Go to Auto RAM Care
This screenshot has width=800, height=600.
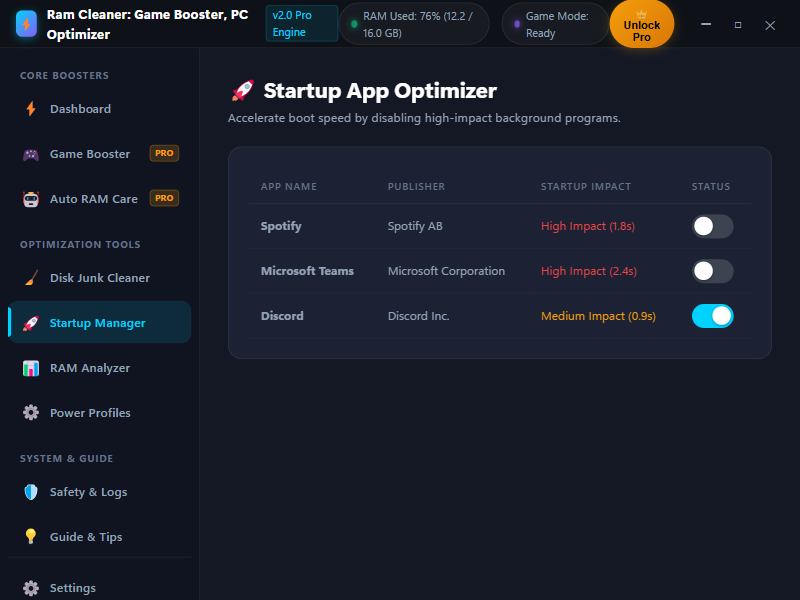tap(99, 199)
